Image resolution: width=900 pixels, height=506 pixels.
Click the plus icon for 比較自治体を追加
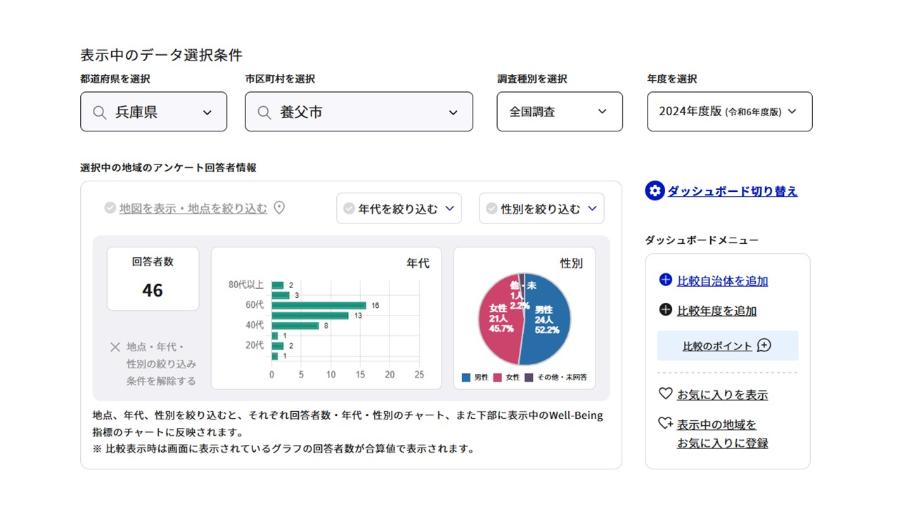[x=666, y=281]
